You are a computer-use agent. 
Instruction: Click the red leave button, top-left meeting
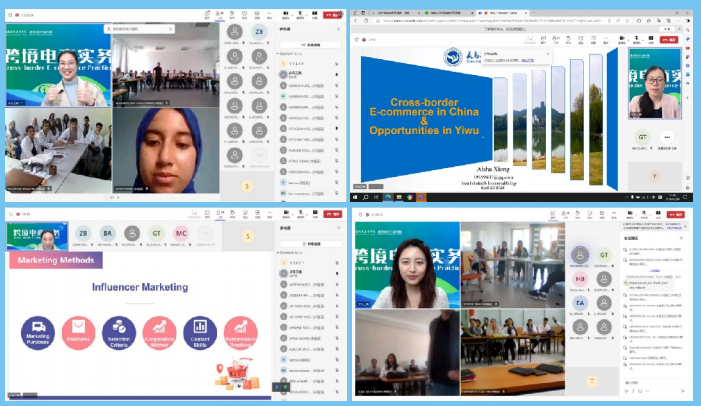click(x=331, y=16)
